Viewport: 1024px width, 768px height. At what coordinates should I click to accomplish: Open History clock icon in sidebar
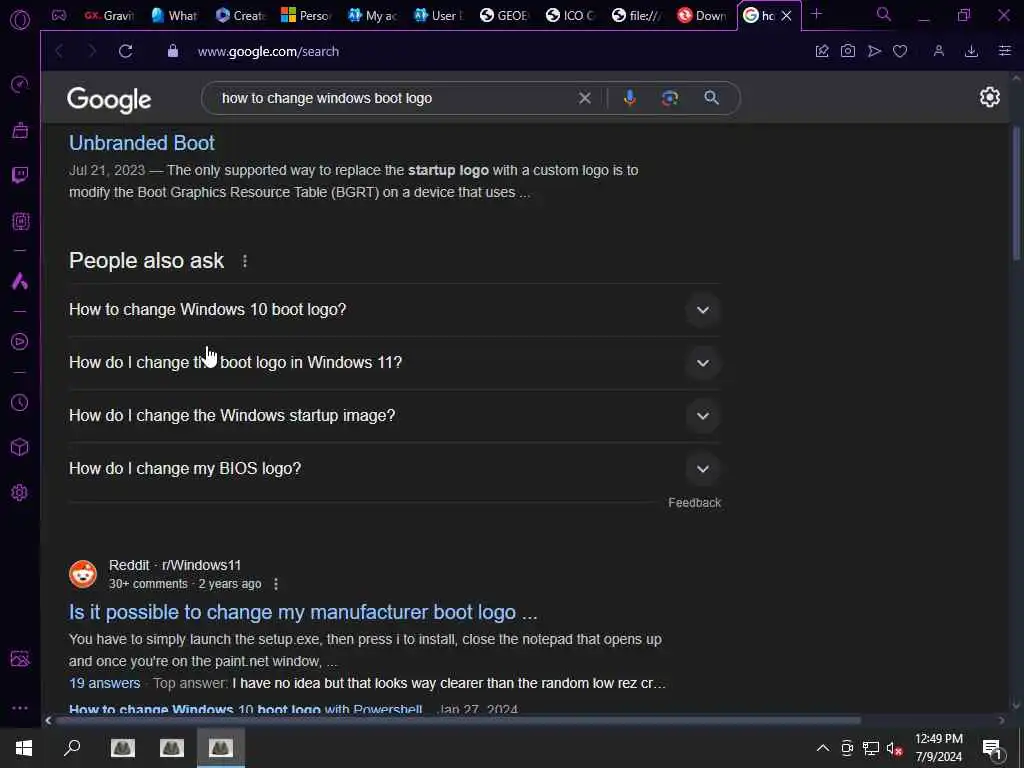20,402
